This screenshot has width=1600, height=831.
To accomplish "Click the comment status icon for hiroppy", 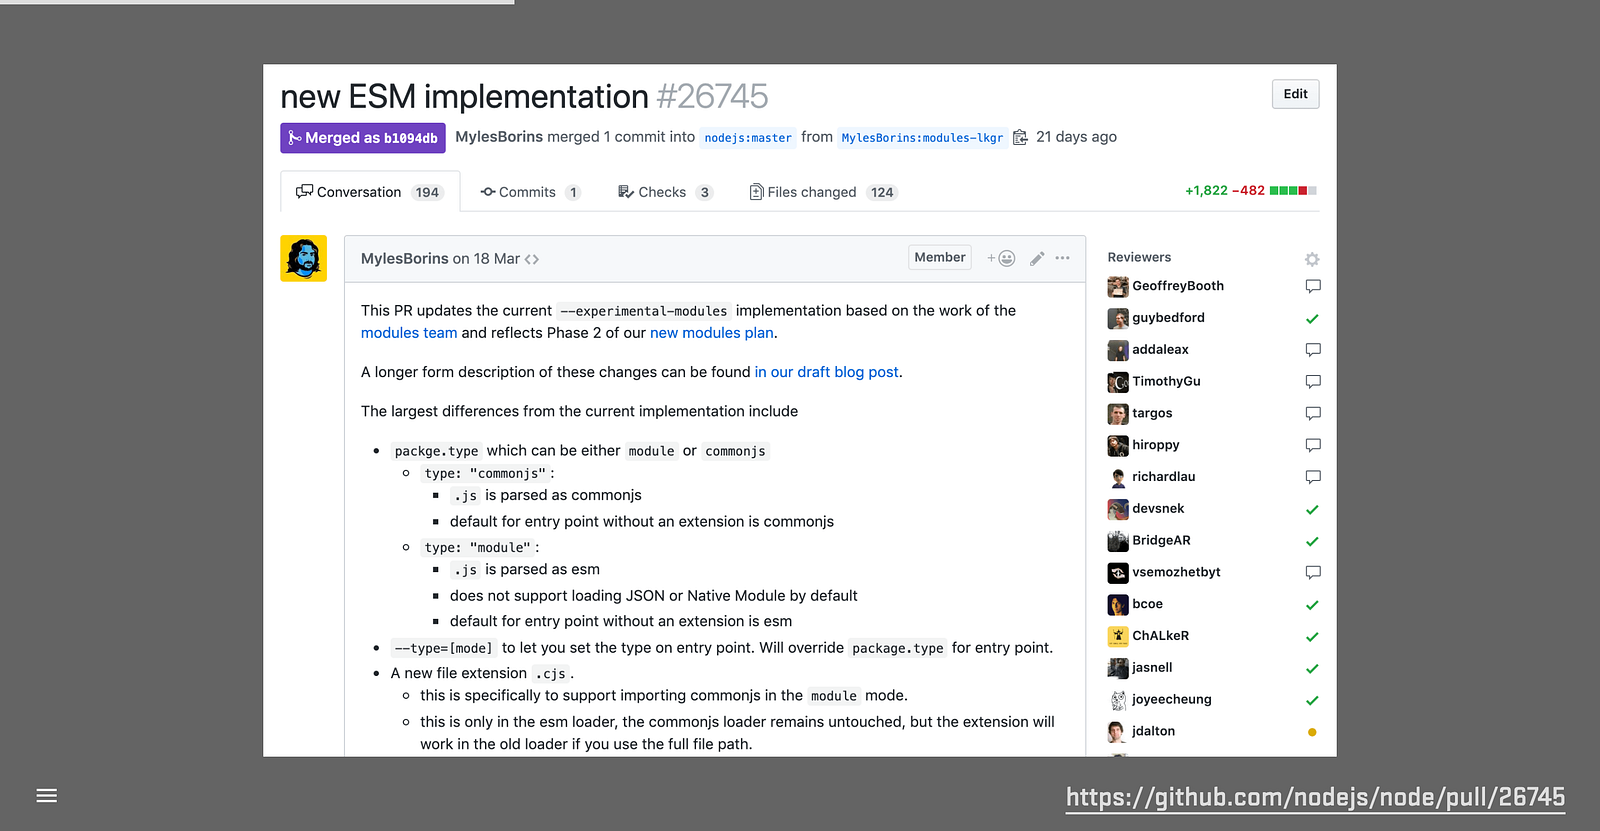I will pos(1313,445).
